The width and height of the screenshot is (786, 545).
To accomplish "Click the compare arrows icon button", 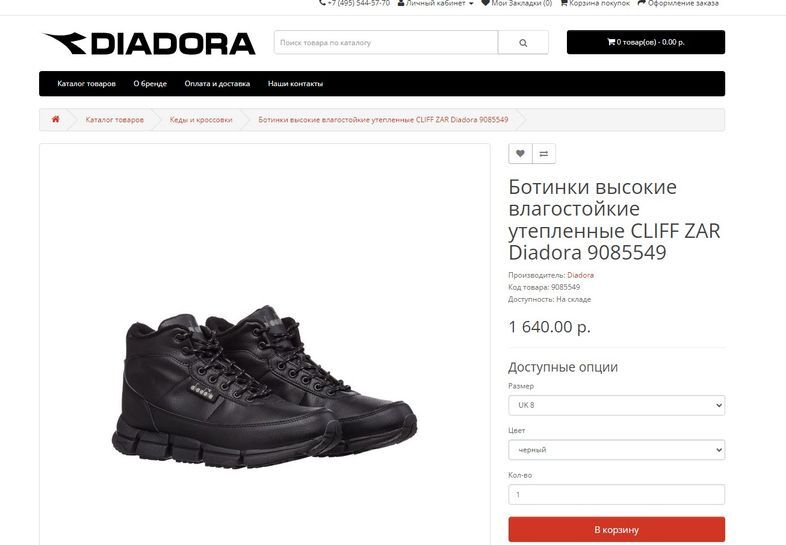I will tap(544, 153).
